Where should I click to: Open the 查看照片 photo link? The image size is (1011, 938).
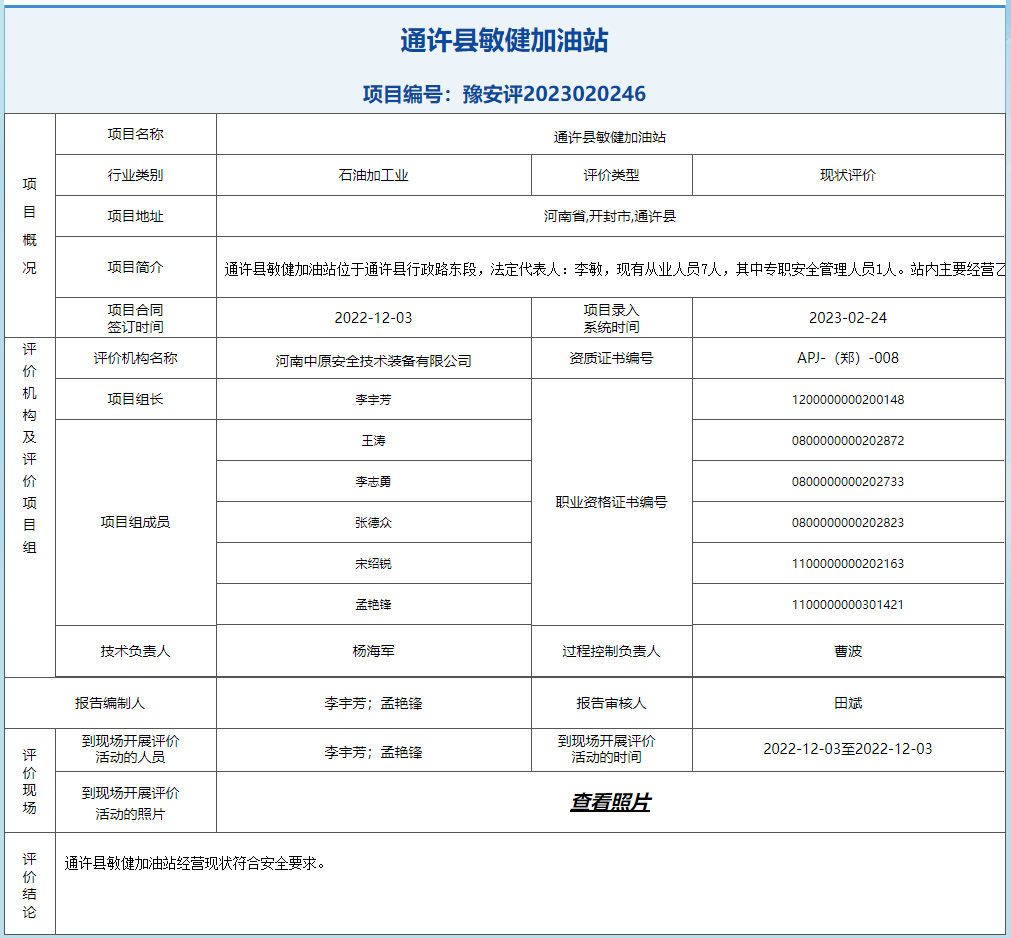610,802
